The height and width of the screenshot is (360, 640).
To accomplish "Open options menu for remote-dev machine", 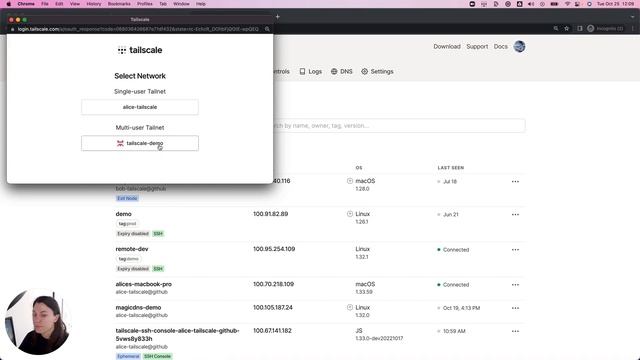I will (515, 250).
